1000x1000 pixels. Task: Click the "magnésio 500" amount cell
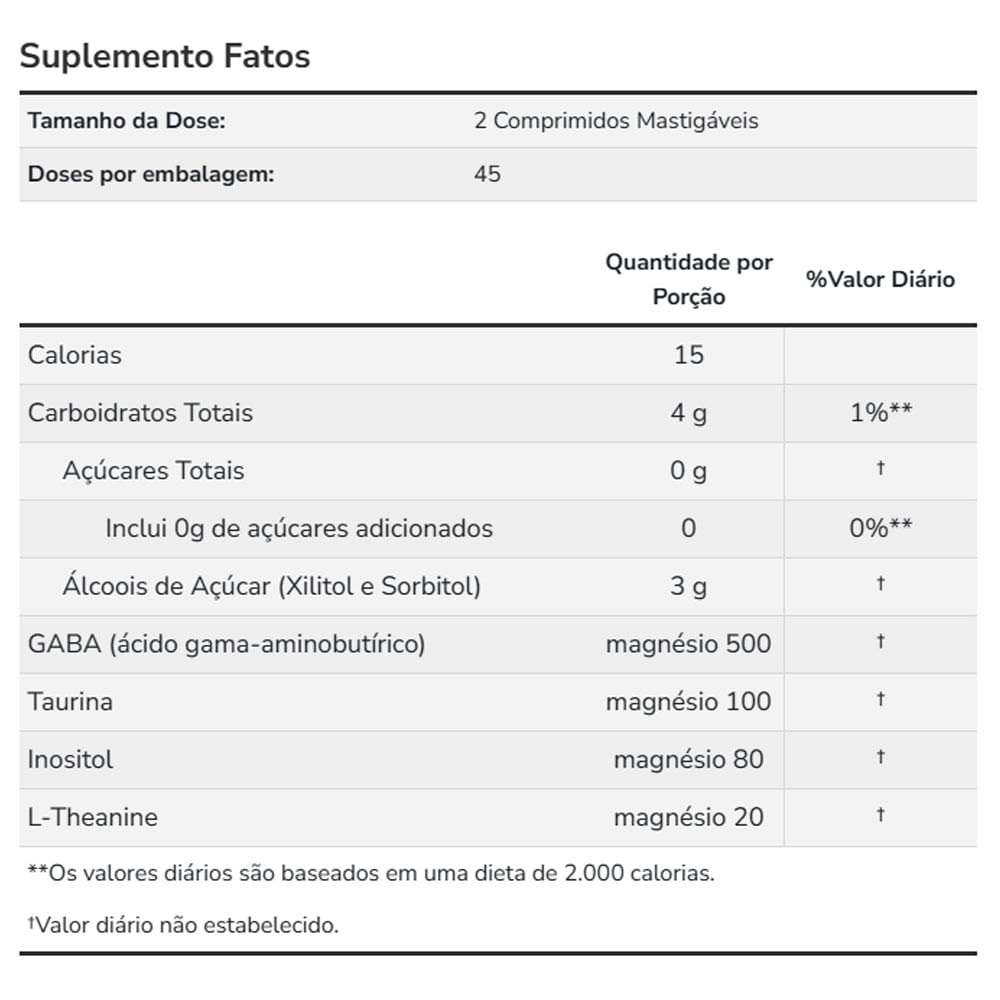(689, 644)
